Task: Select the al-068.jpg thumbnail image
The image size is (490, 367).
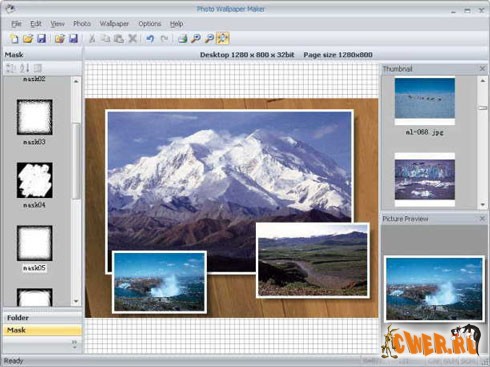Action: pos(425,101)
